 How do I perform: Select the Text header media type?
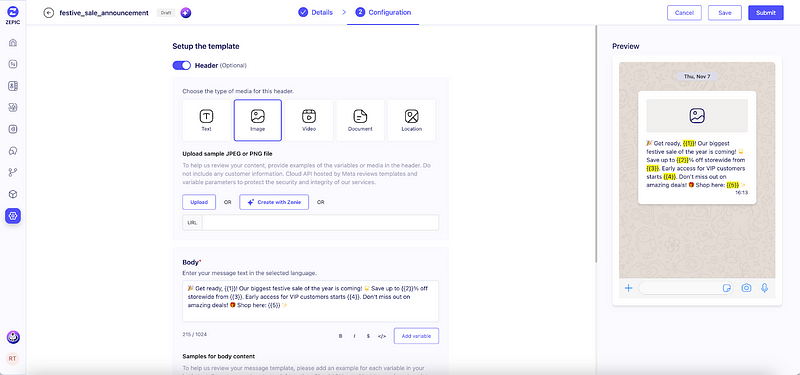206,120
